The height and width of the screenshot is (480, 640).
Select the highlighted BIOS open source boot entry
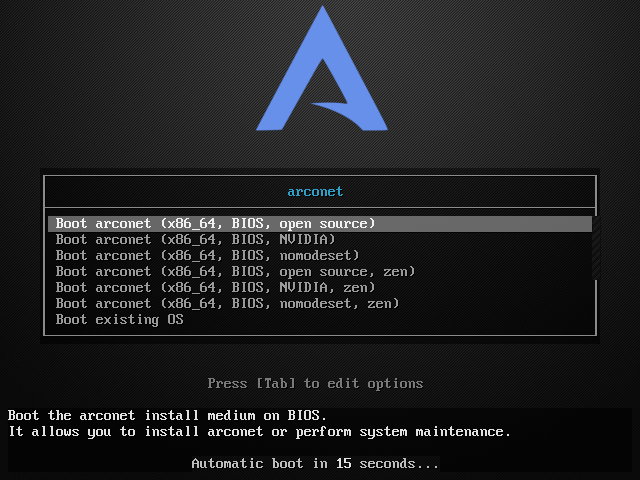tap(320, 224)
